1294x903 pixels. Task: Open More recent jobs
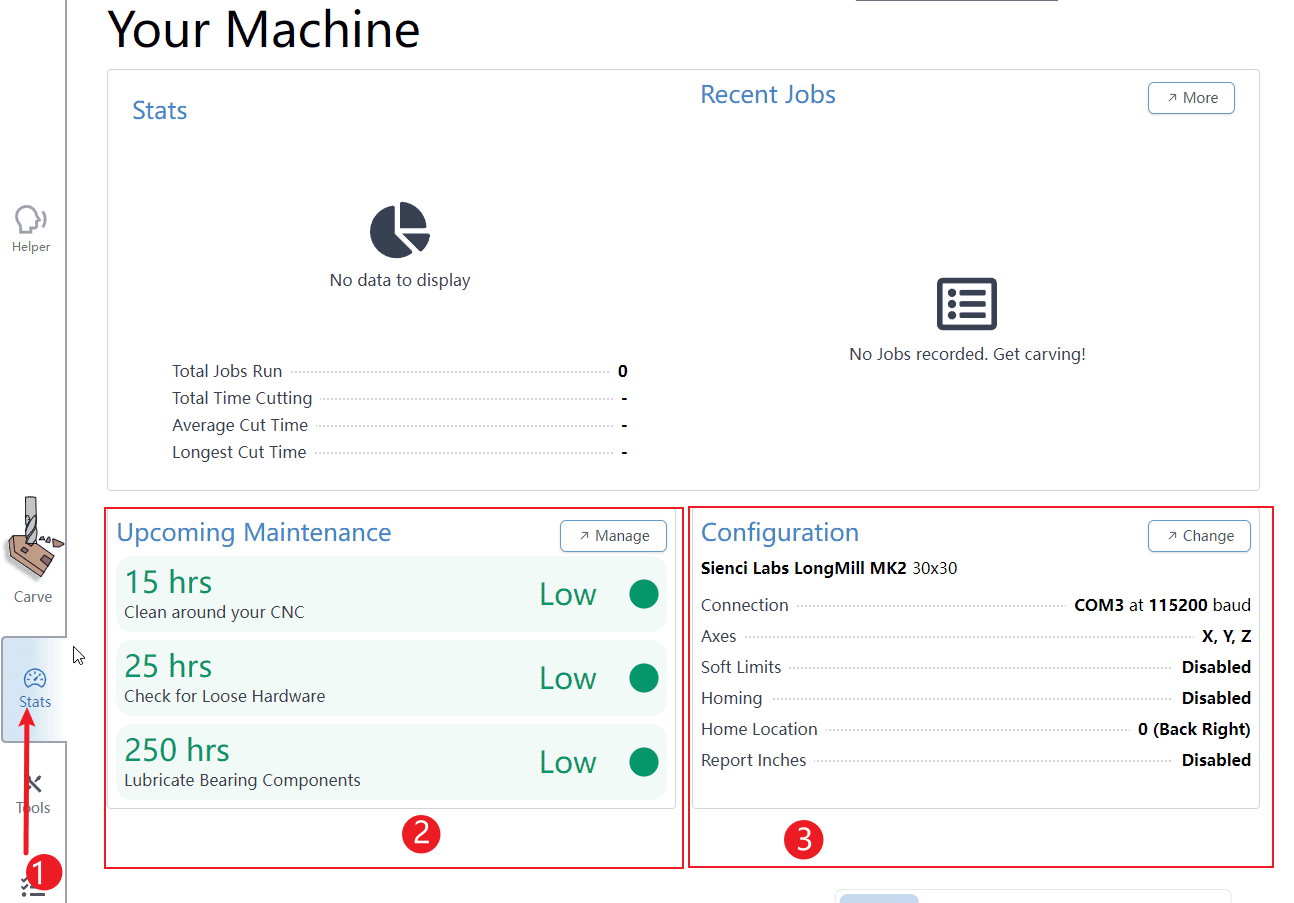1190,98
